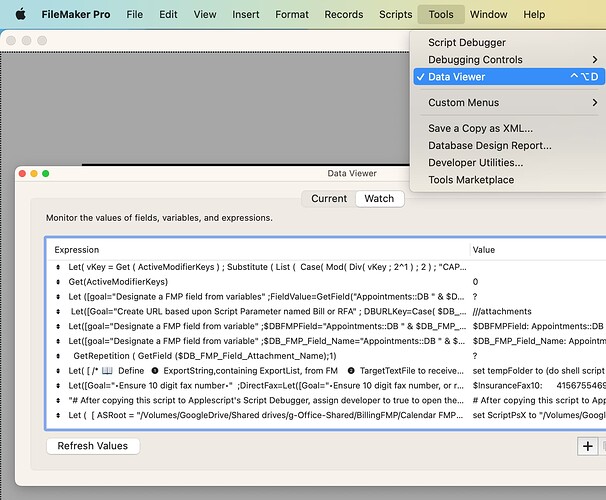Open the Window menu
The image size is (606, 500).
tap(489, 15)
